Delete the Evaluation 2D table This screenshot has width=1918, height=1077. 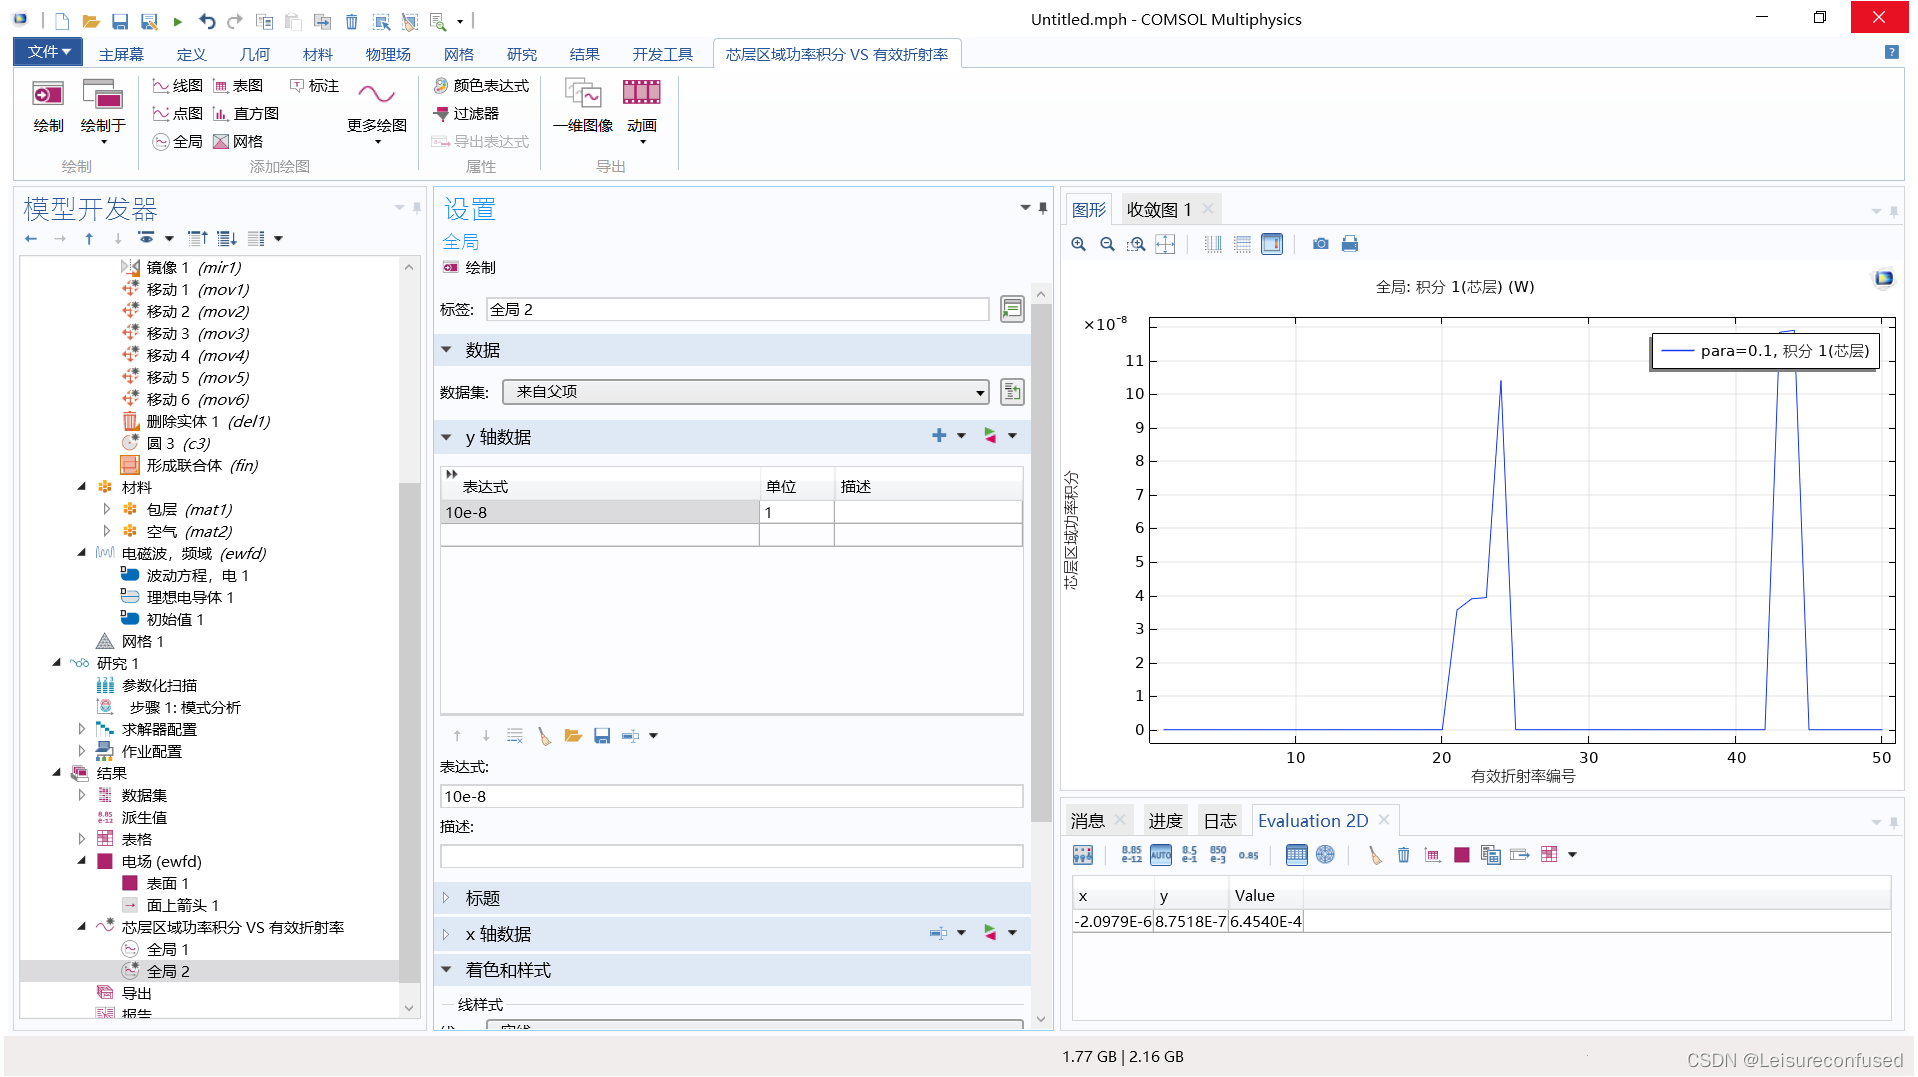[x=1404, y=855]
